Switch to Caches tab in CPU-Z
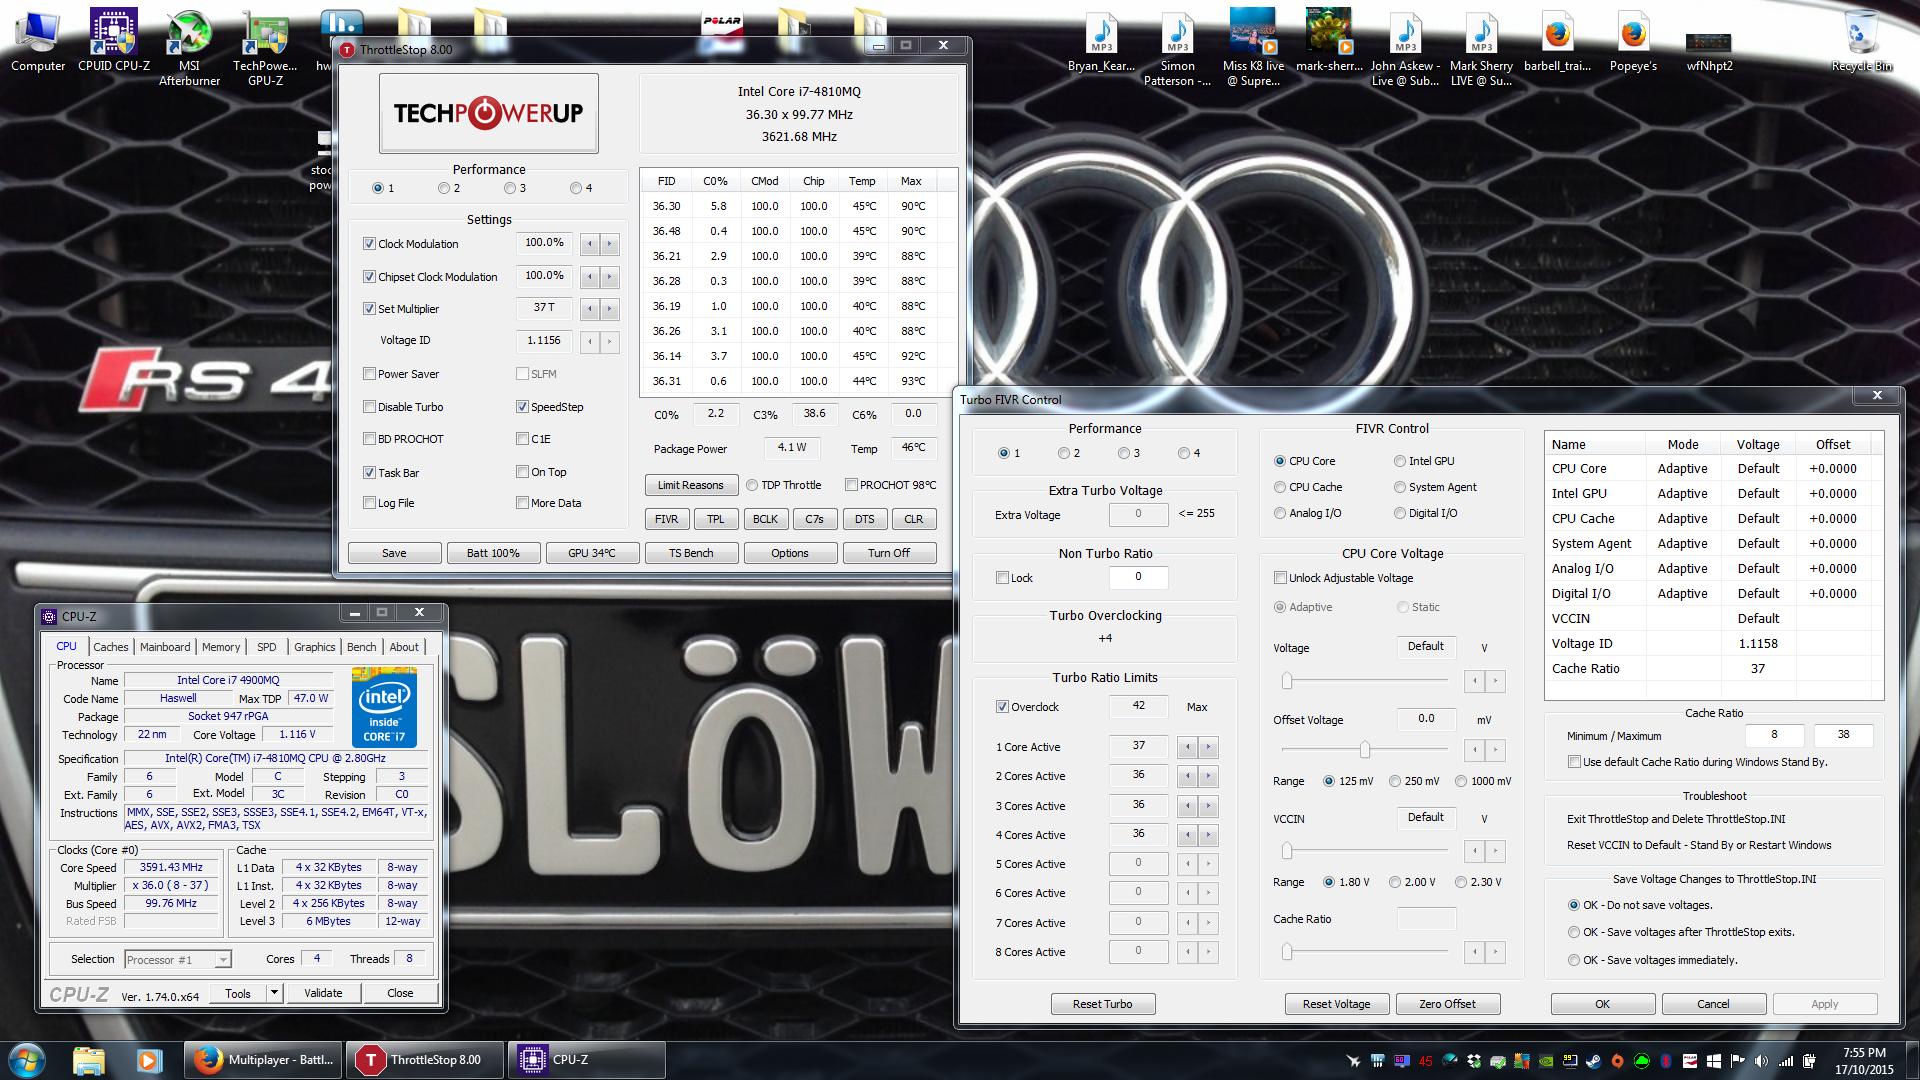 tap(111, 647)
